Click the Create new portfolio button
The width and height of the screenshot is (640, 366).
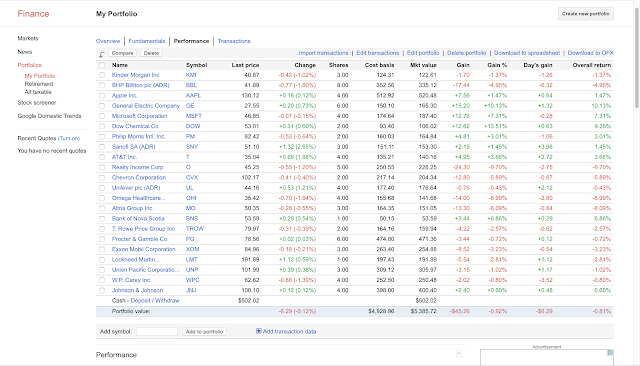click(586, 14)
